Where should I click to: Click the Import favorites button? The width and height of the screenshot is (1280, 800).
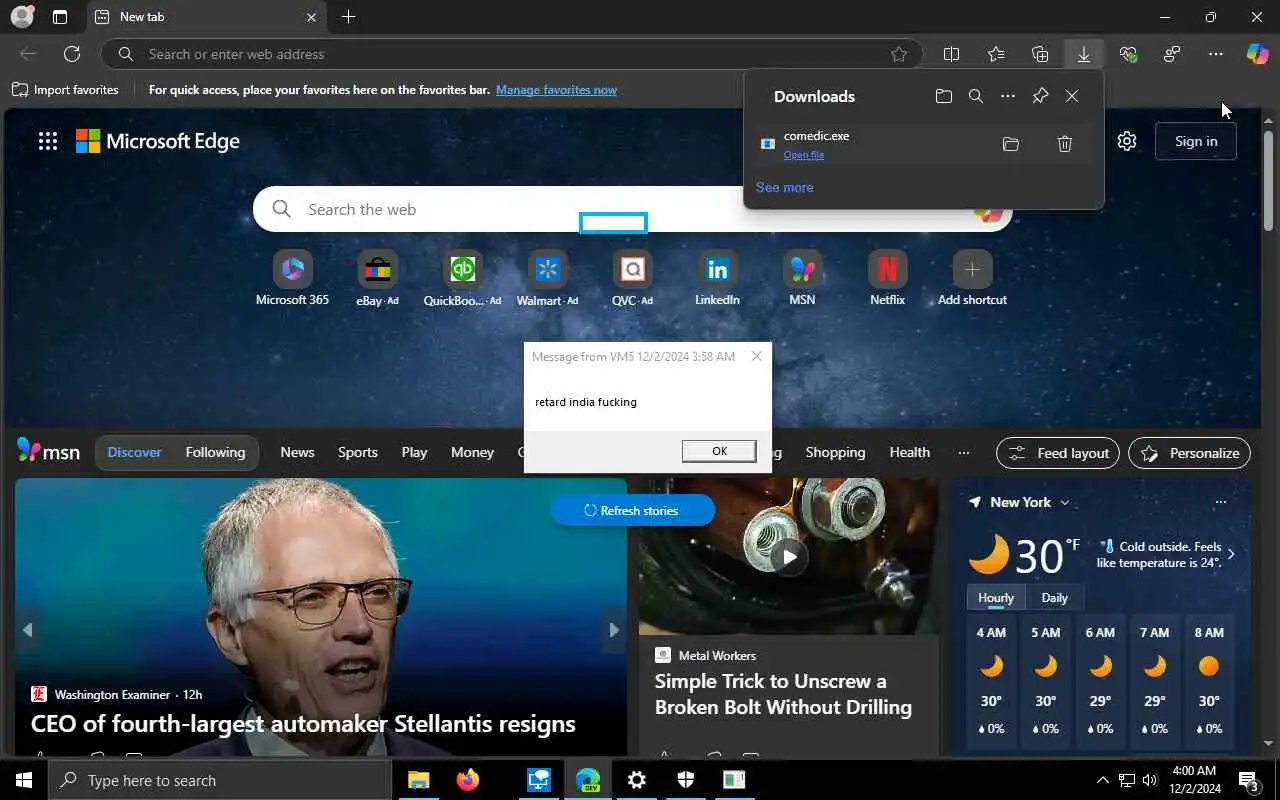(65, 90)
